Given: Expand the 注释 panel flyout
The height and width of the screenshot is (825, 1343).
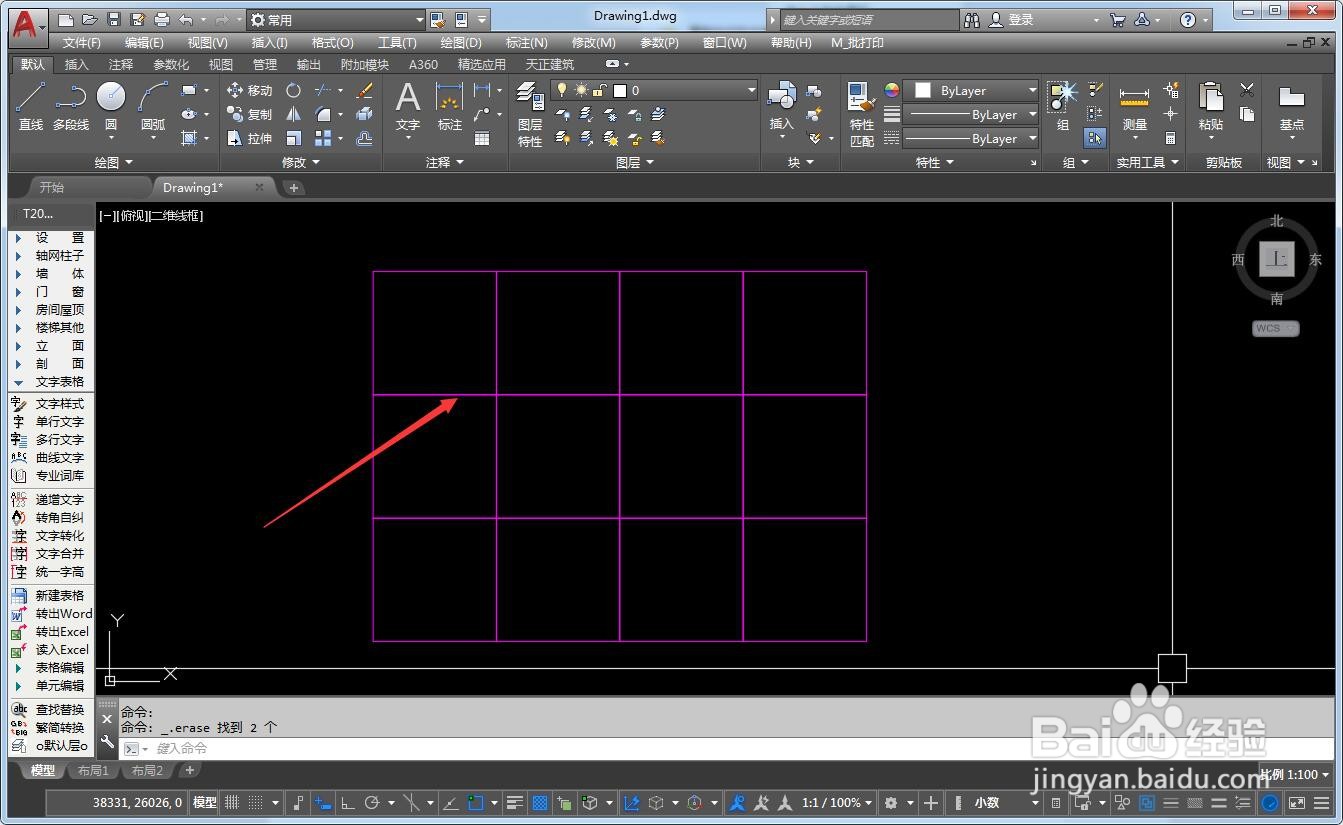Looking at the screenshot, I should pos(445,162).
